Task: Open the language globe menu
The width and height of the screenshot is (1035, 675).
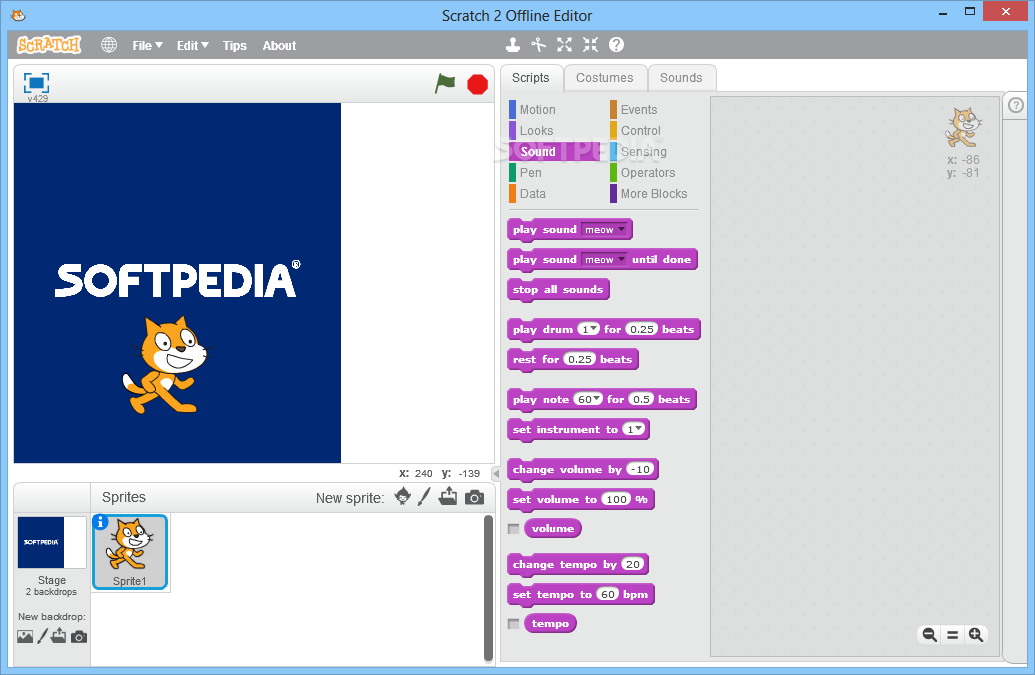Action: coord(109,45)
